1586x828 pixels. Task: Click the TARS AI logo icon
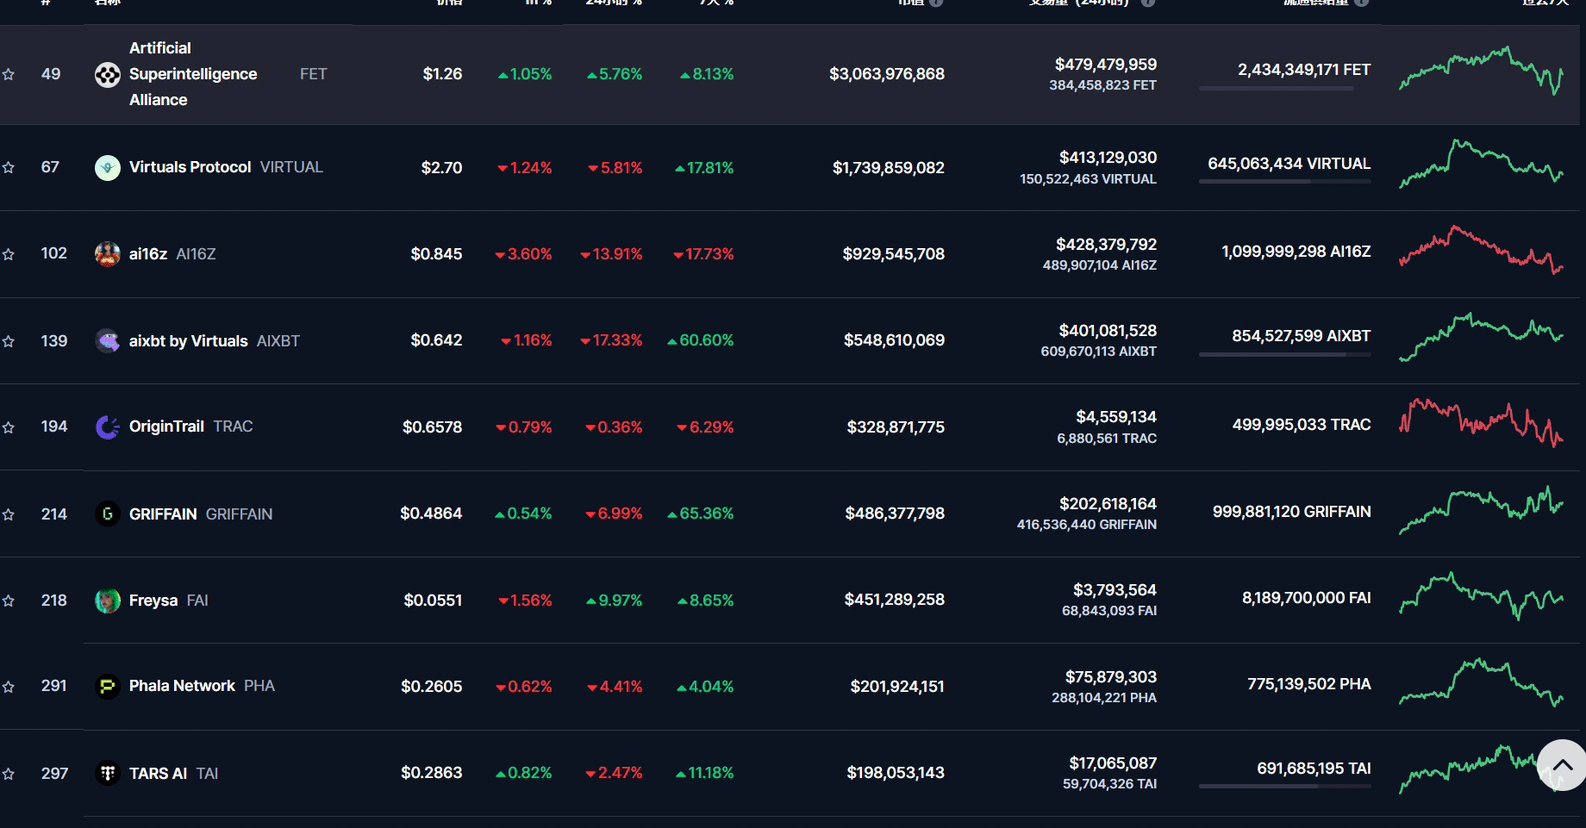pyautogui.click(x=107, y=773)
